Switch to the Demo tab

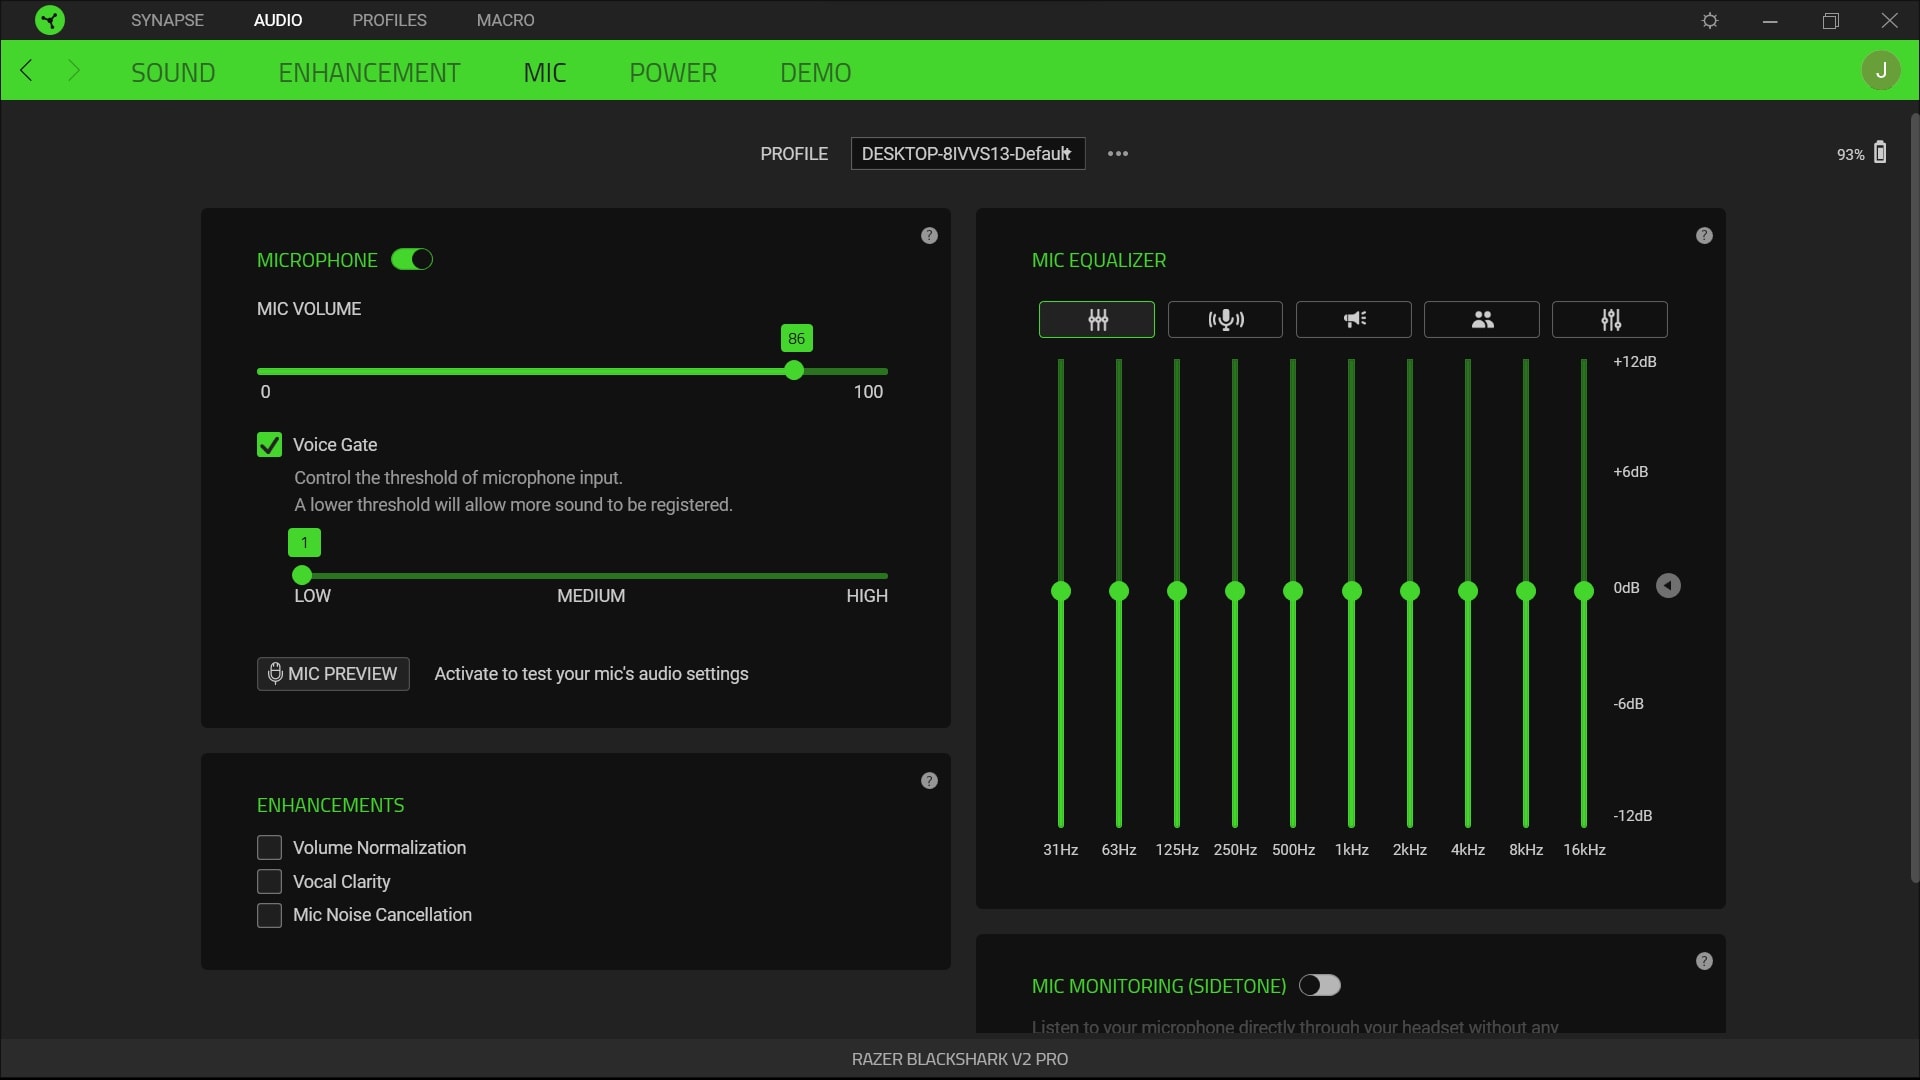[x=816, y=72]
